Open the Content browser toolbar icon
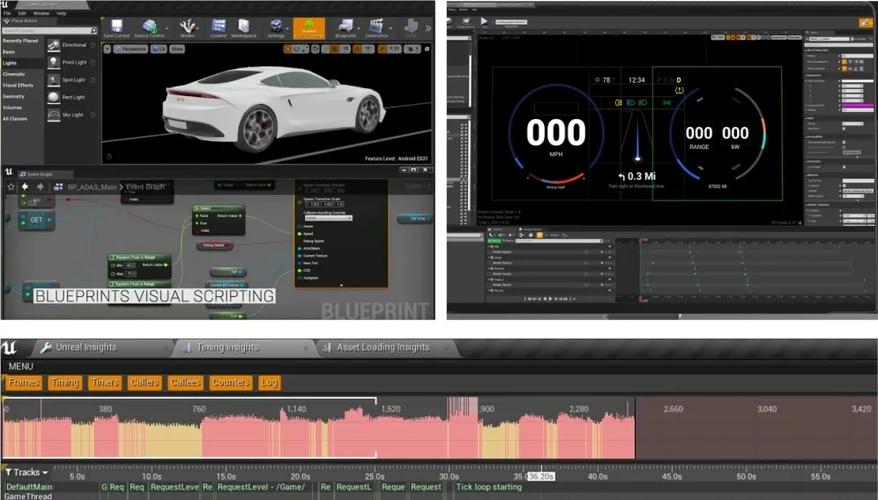This screenshot has height=500, width=878. pos(218,28)
